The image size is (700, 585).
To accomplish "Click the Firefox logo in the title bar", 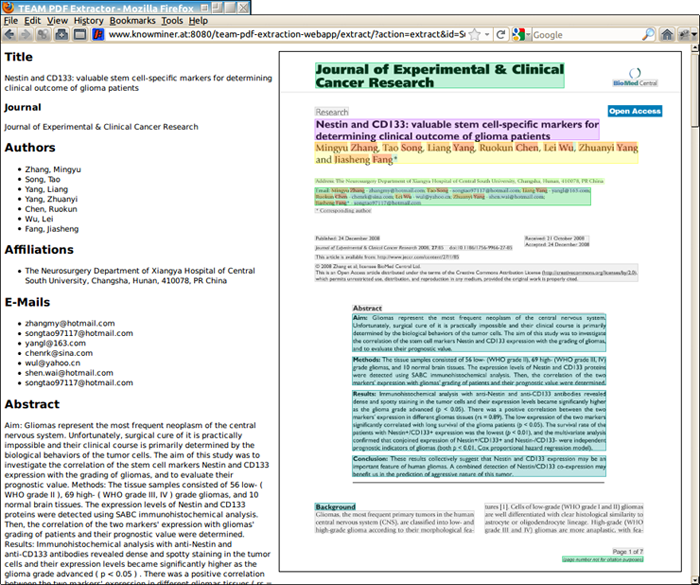I will coord(8,8).
